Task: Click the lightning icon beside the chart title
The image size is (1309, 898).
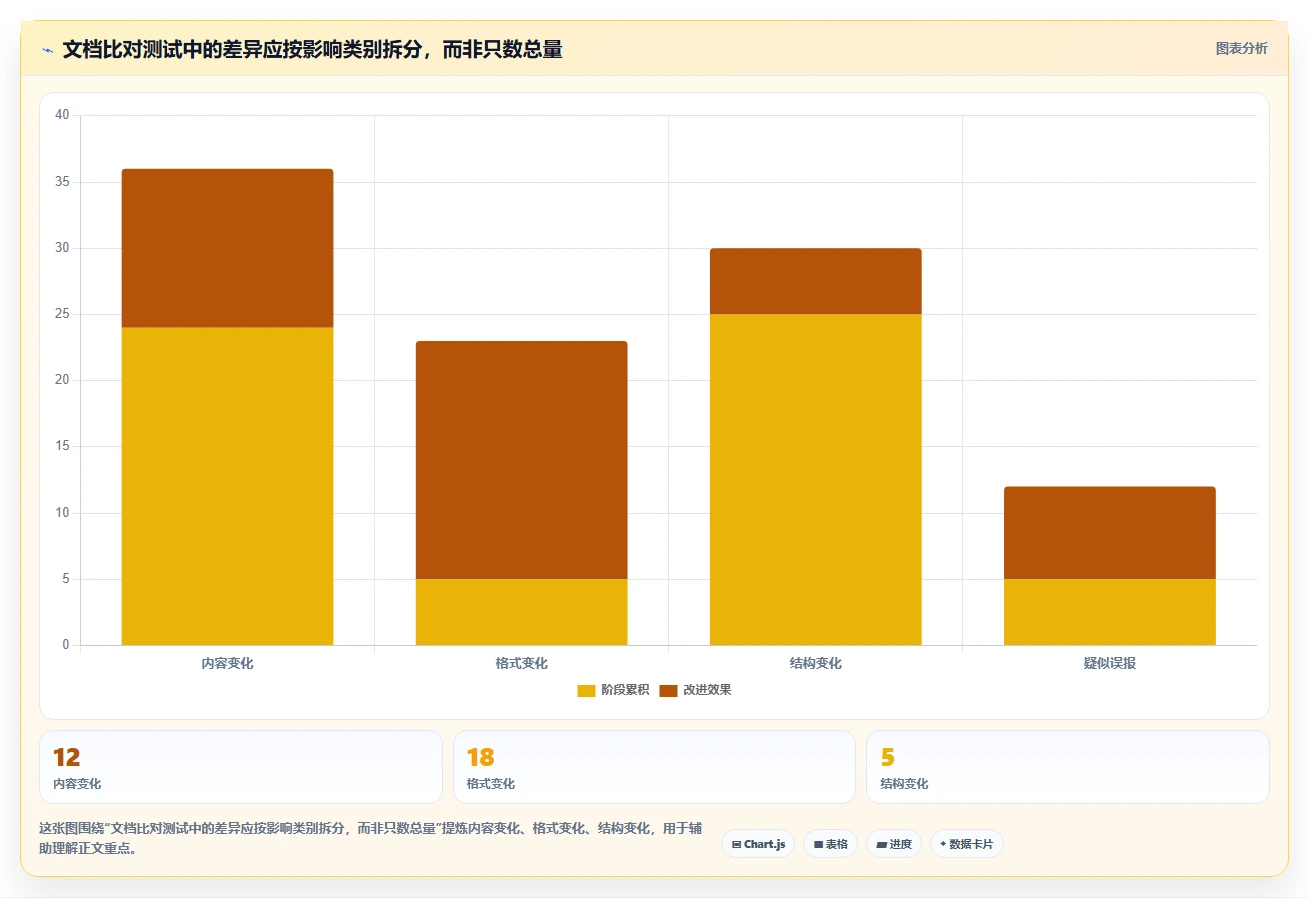Action: click(47, 50)
